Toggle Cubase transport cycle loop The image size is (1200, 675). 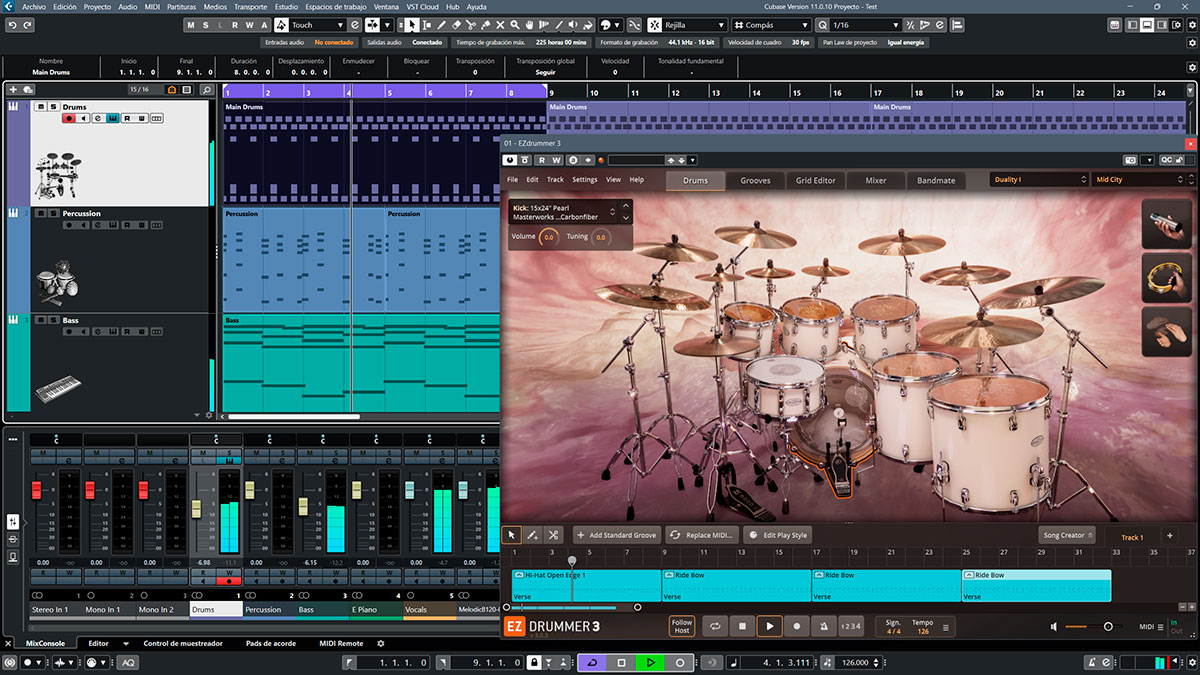592,663
